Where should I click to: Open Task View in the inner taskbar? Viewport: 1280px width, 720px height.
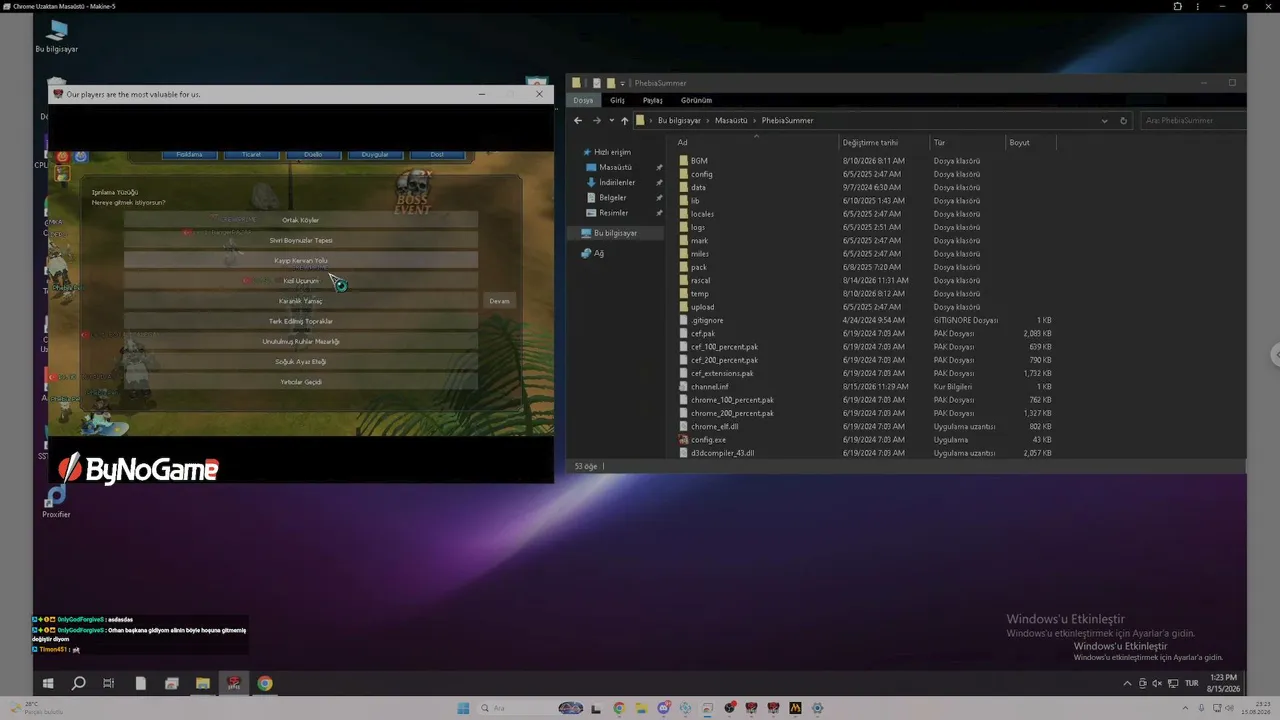pos(109,684)
